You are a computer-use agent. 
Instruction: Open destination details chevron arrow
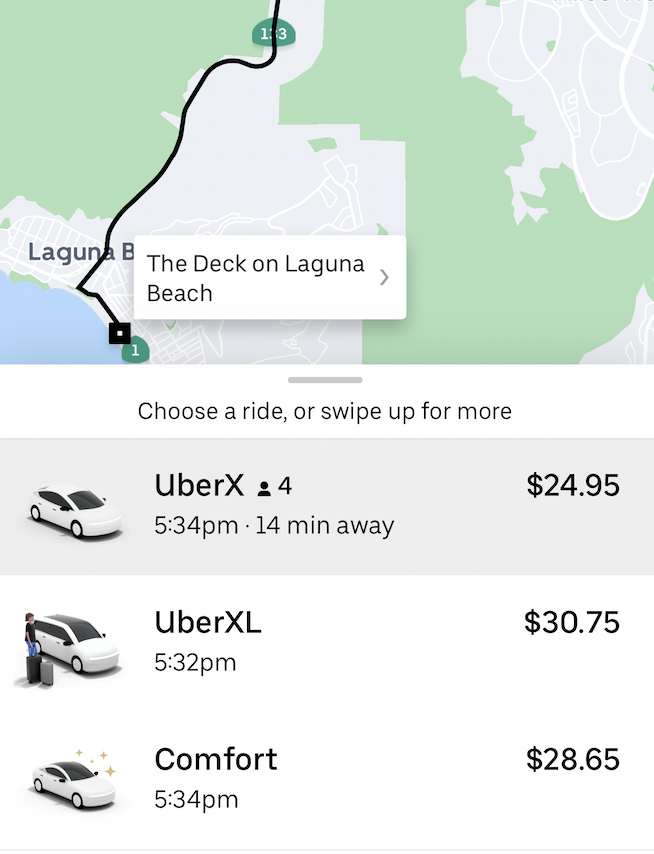point(384,277)
